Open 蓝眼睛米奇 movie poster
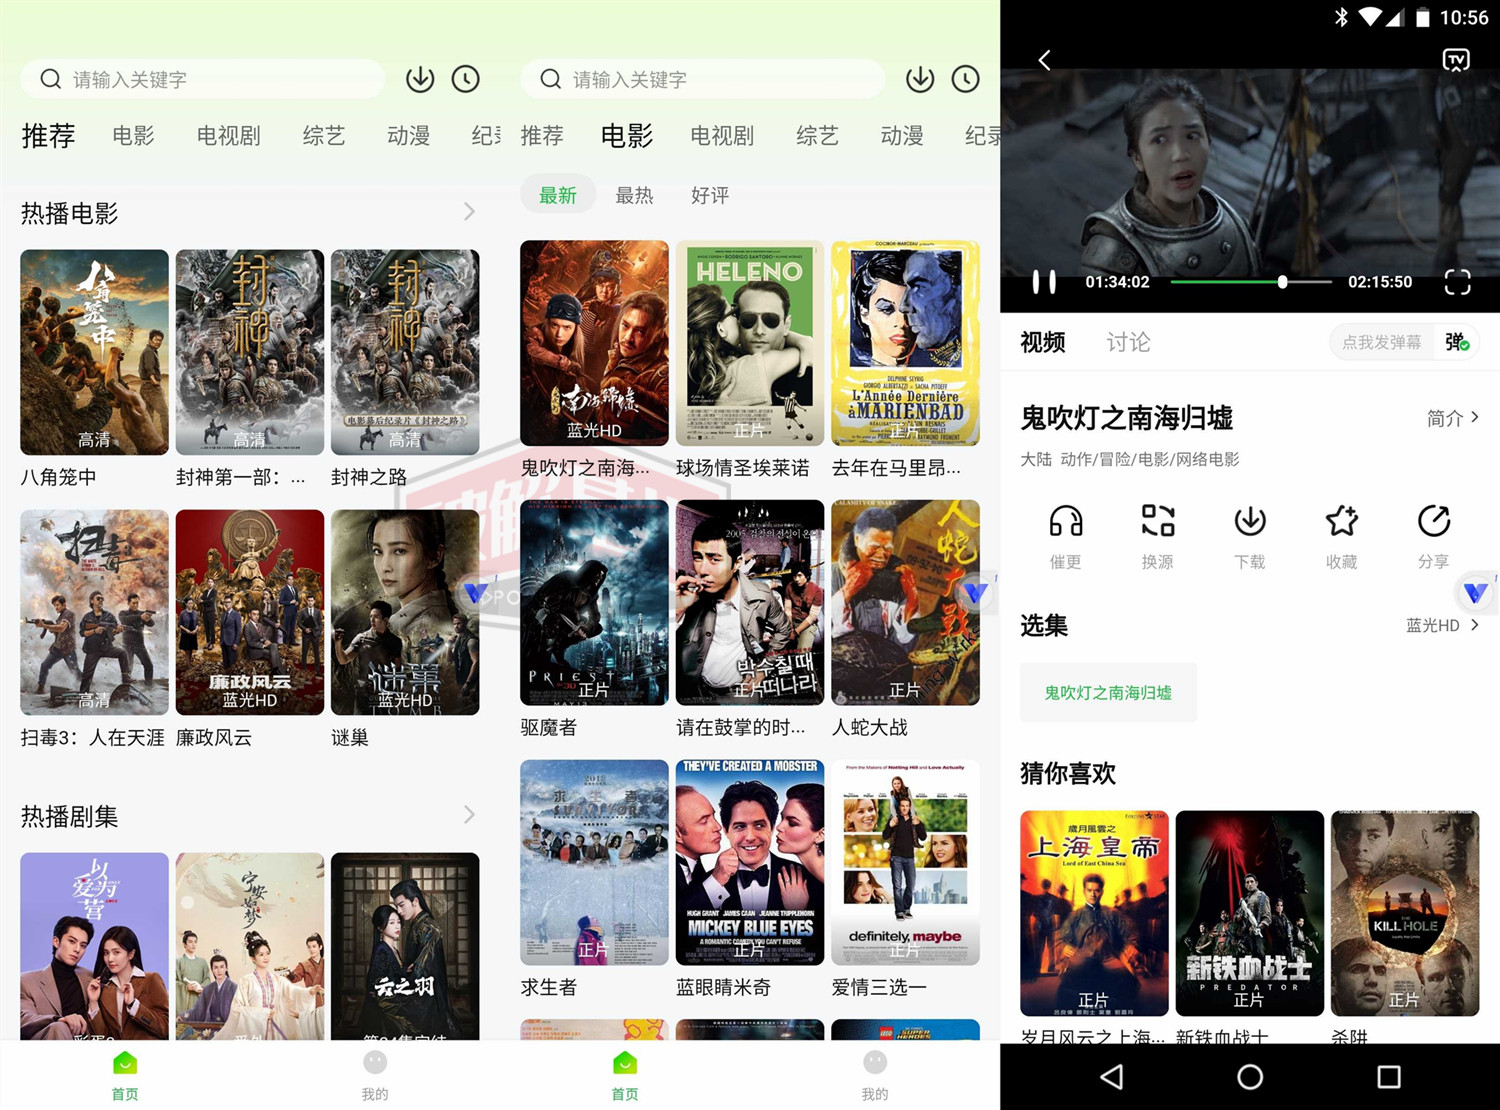The image size is (1500, 1110). [x=750, y=863]
